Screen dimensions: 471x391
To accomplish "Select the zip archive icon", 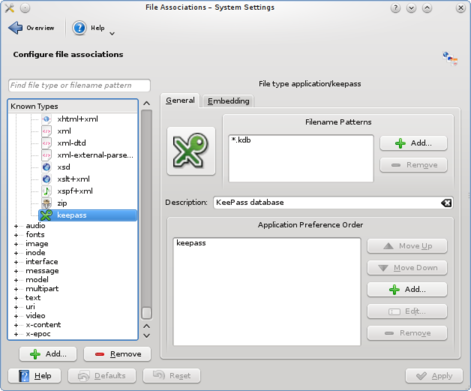I will (47, 203).
